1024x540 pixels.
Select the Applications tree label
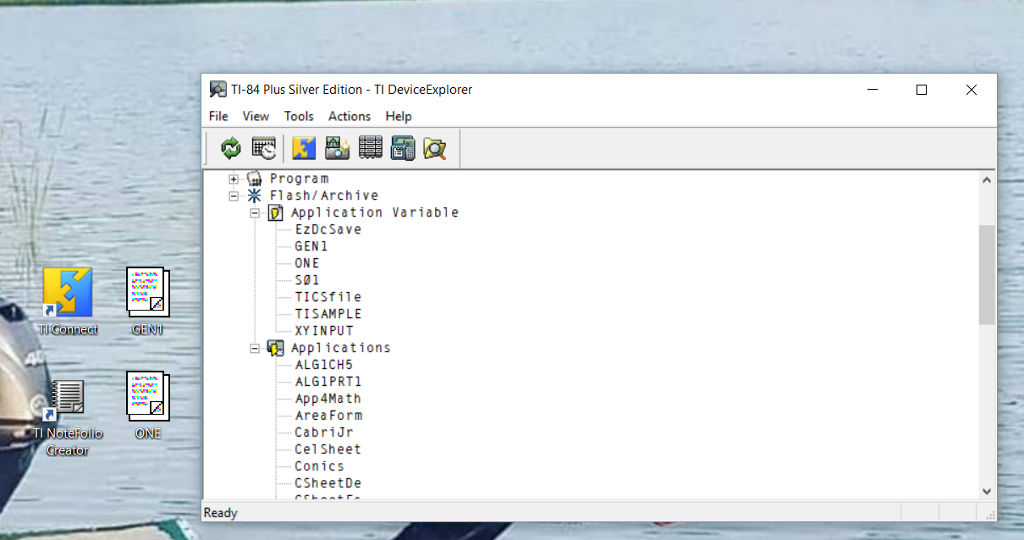(x=341, y=348)
